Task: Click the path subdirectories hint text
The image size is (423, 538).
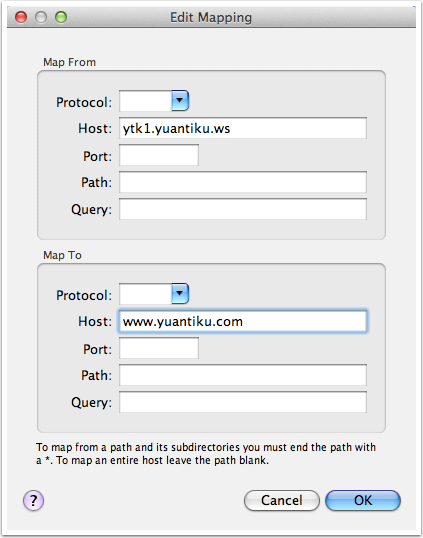Action: pyautogui.click(x=206, y=454)
